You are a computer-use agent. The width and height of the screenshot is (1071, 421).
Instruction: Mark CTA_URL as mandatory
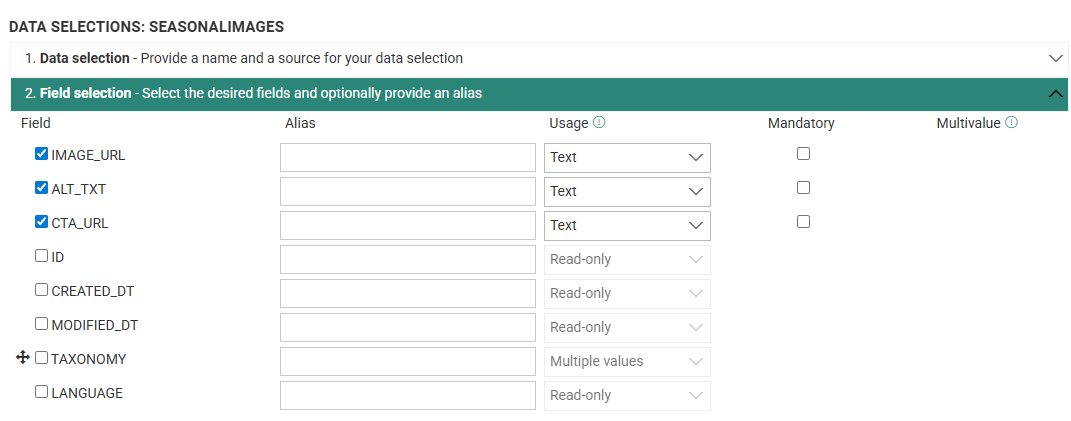(x=803, y=222)
